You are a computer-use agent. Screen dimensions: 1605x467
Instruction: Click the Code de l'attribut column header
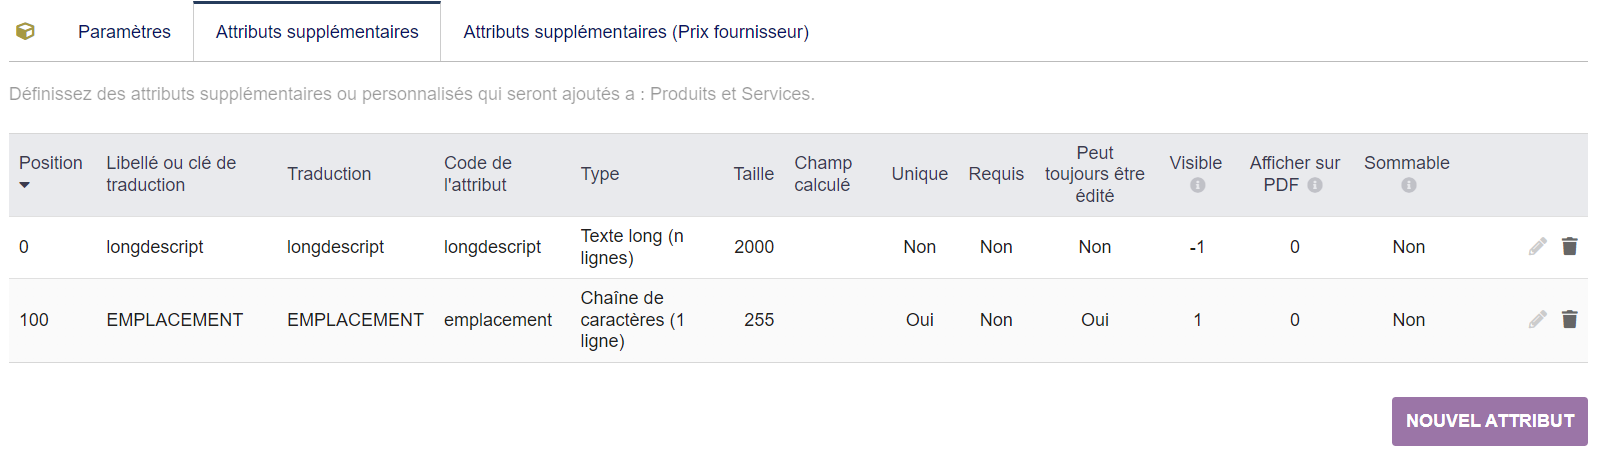478,174
